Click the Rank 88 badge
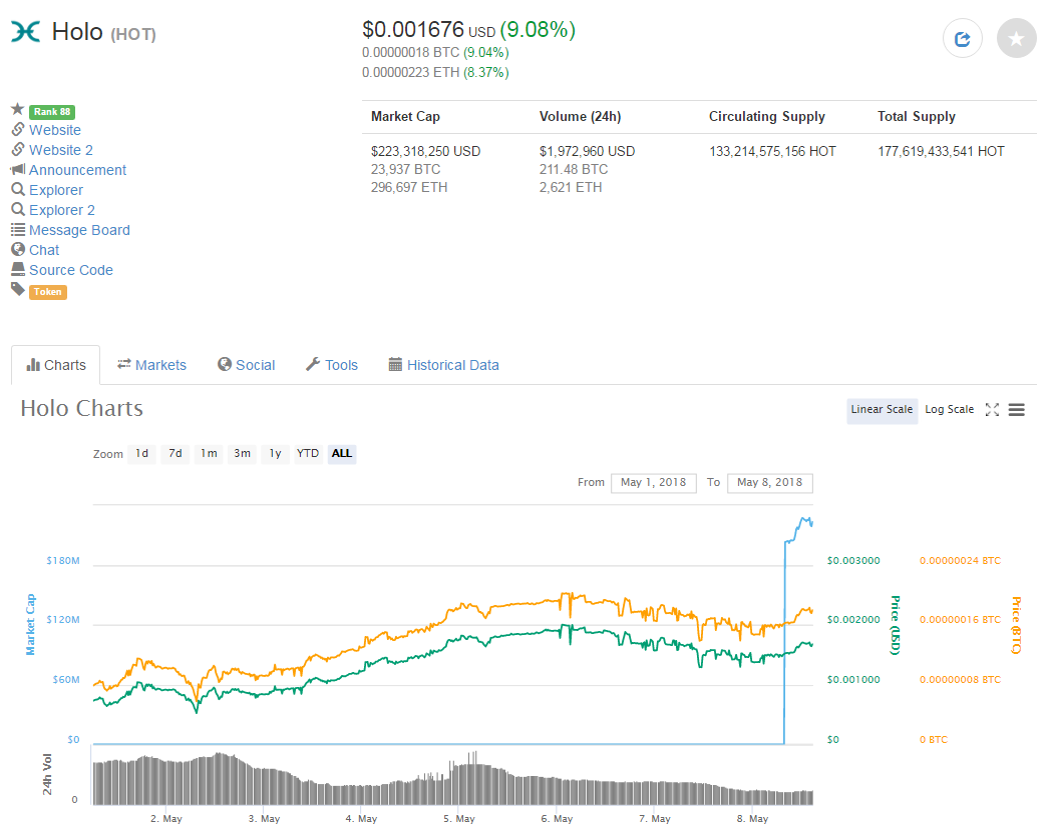 click(52, 112)
